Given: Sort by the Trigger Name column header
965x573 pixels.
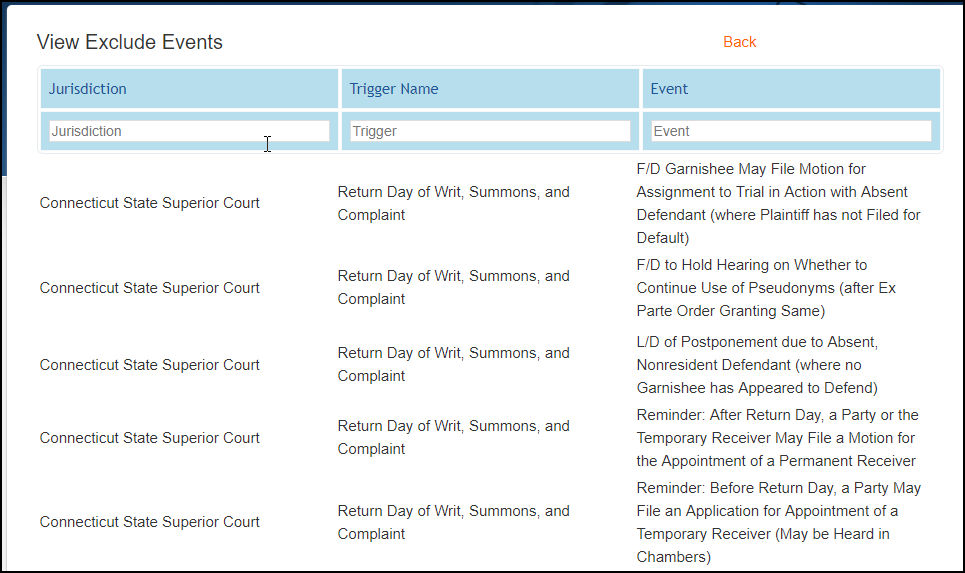Looking at the screenshot, I should pyautogui.click(x=394, y=89).
